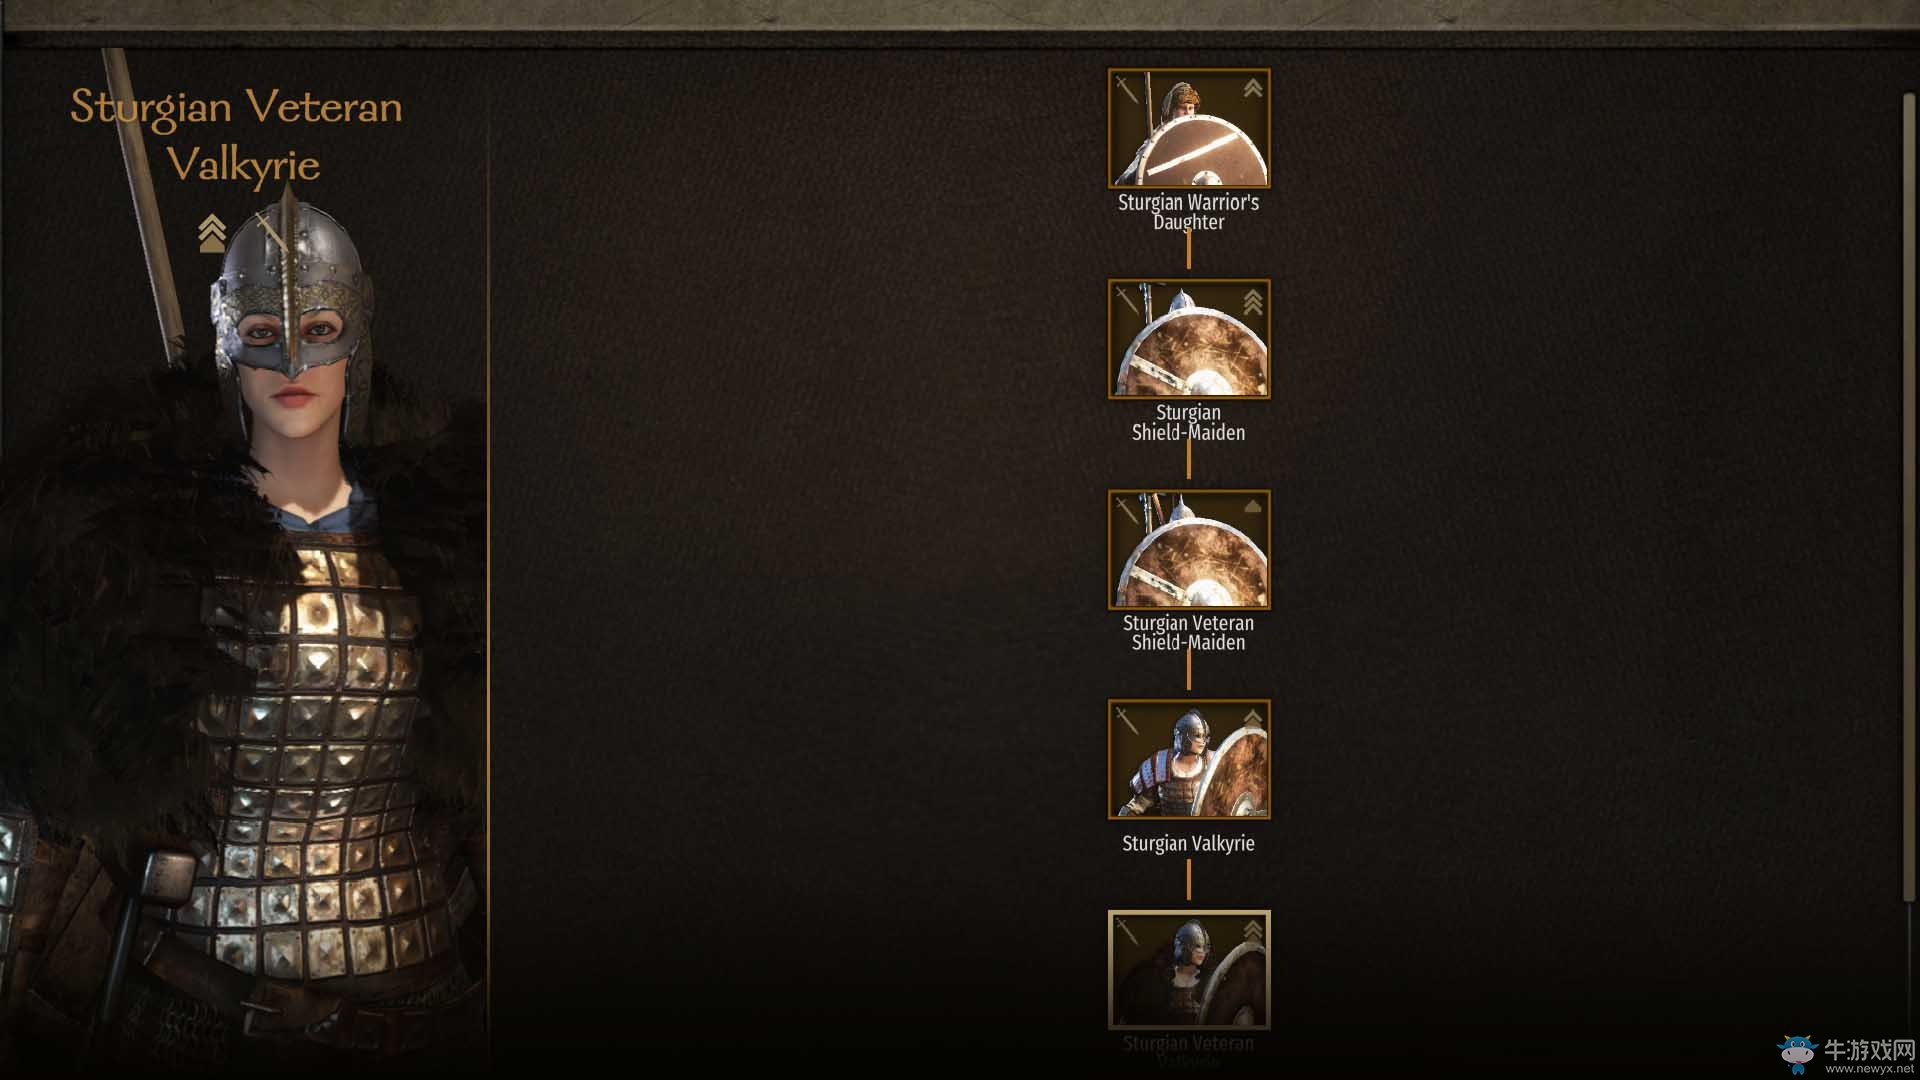Click the Sturgian Warrior's Daughter name label
Image resolution: width=1920 pixels, height=1080 pixels.
point(1189,212)
